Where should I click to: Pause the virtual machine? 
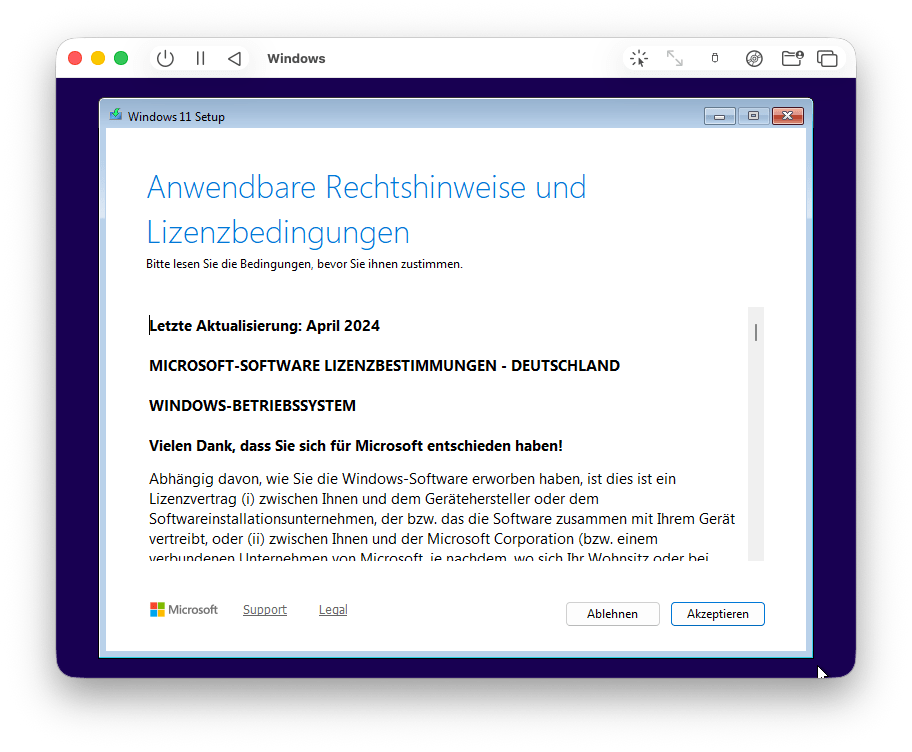200,59
